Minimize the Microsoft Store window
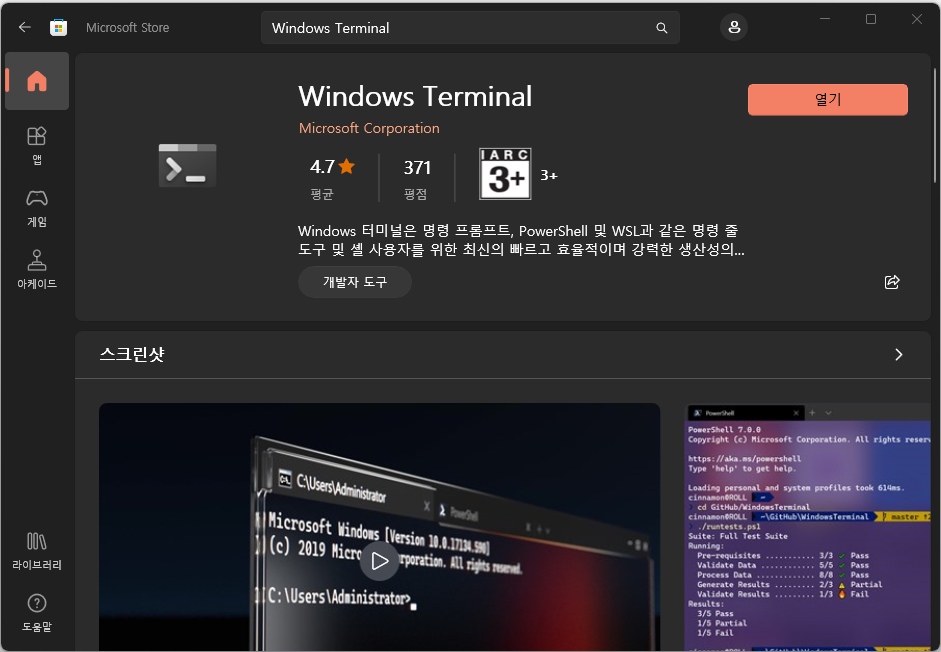The image size is (941, 652). tap(825, 19)
